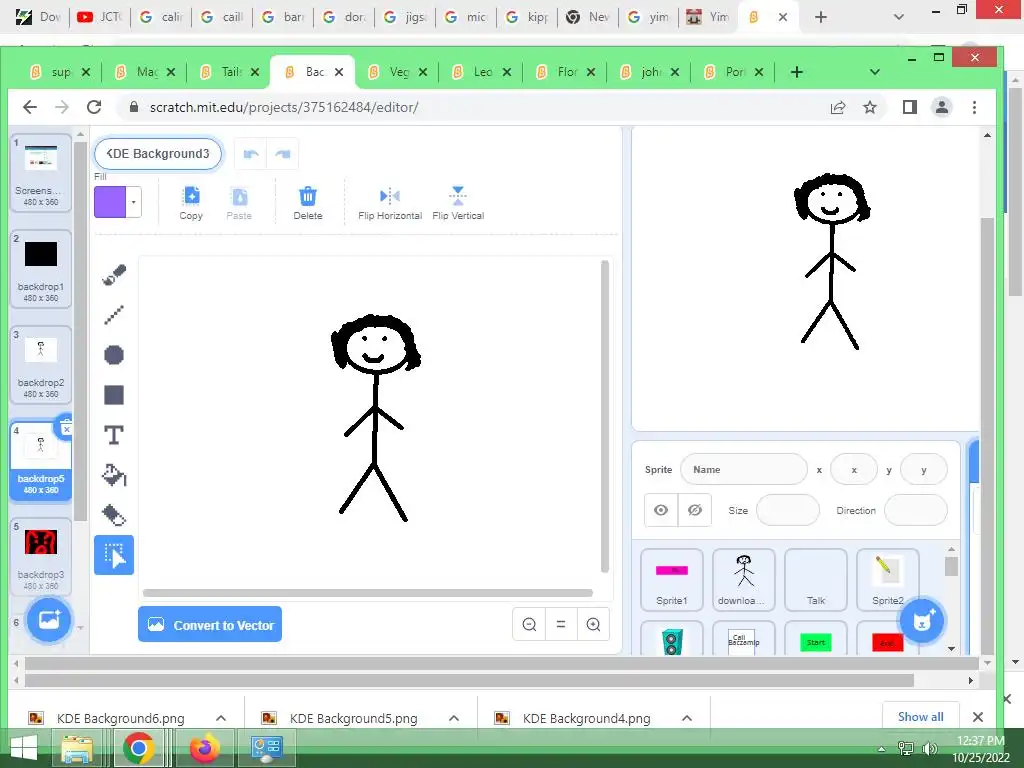Show the sprite with eye icon
The height and width of the screenshot is (768, 1024).
click(661, 510)
